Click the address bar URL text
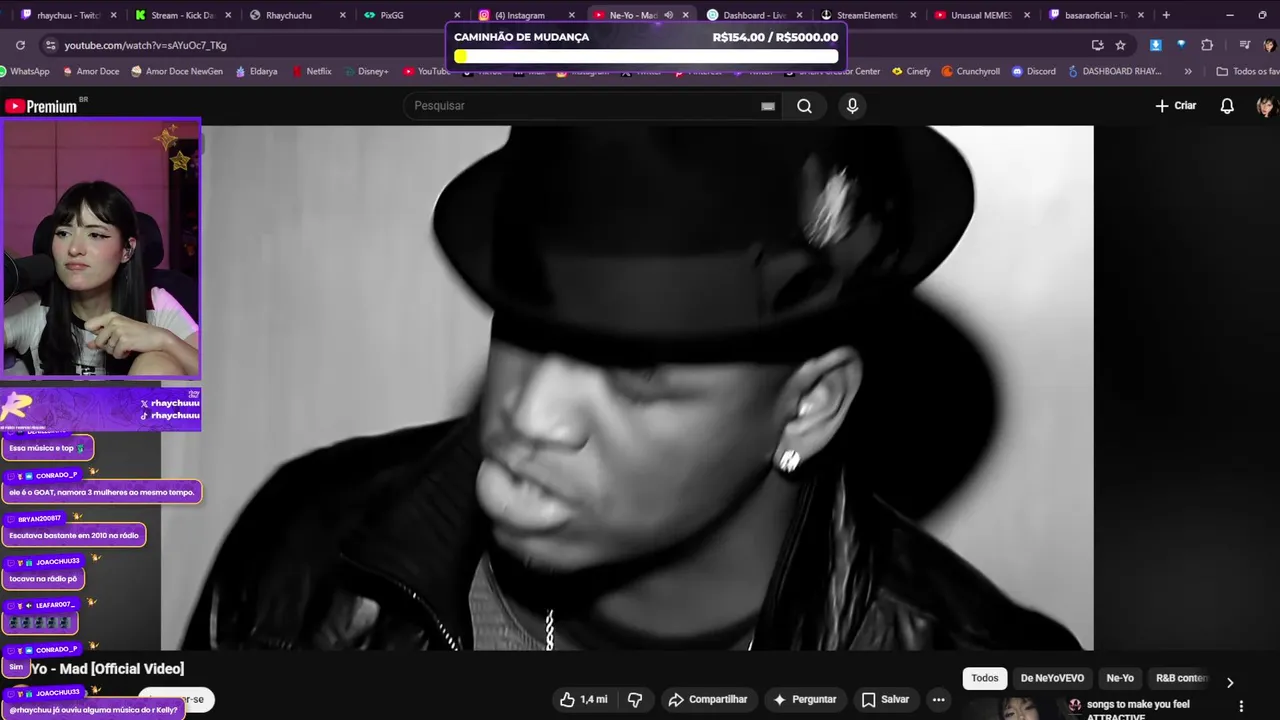Image resolution: width=1280 pixels, height=720 pixels. pyautogui.click(x=146, y=45)
